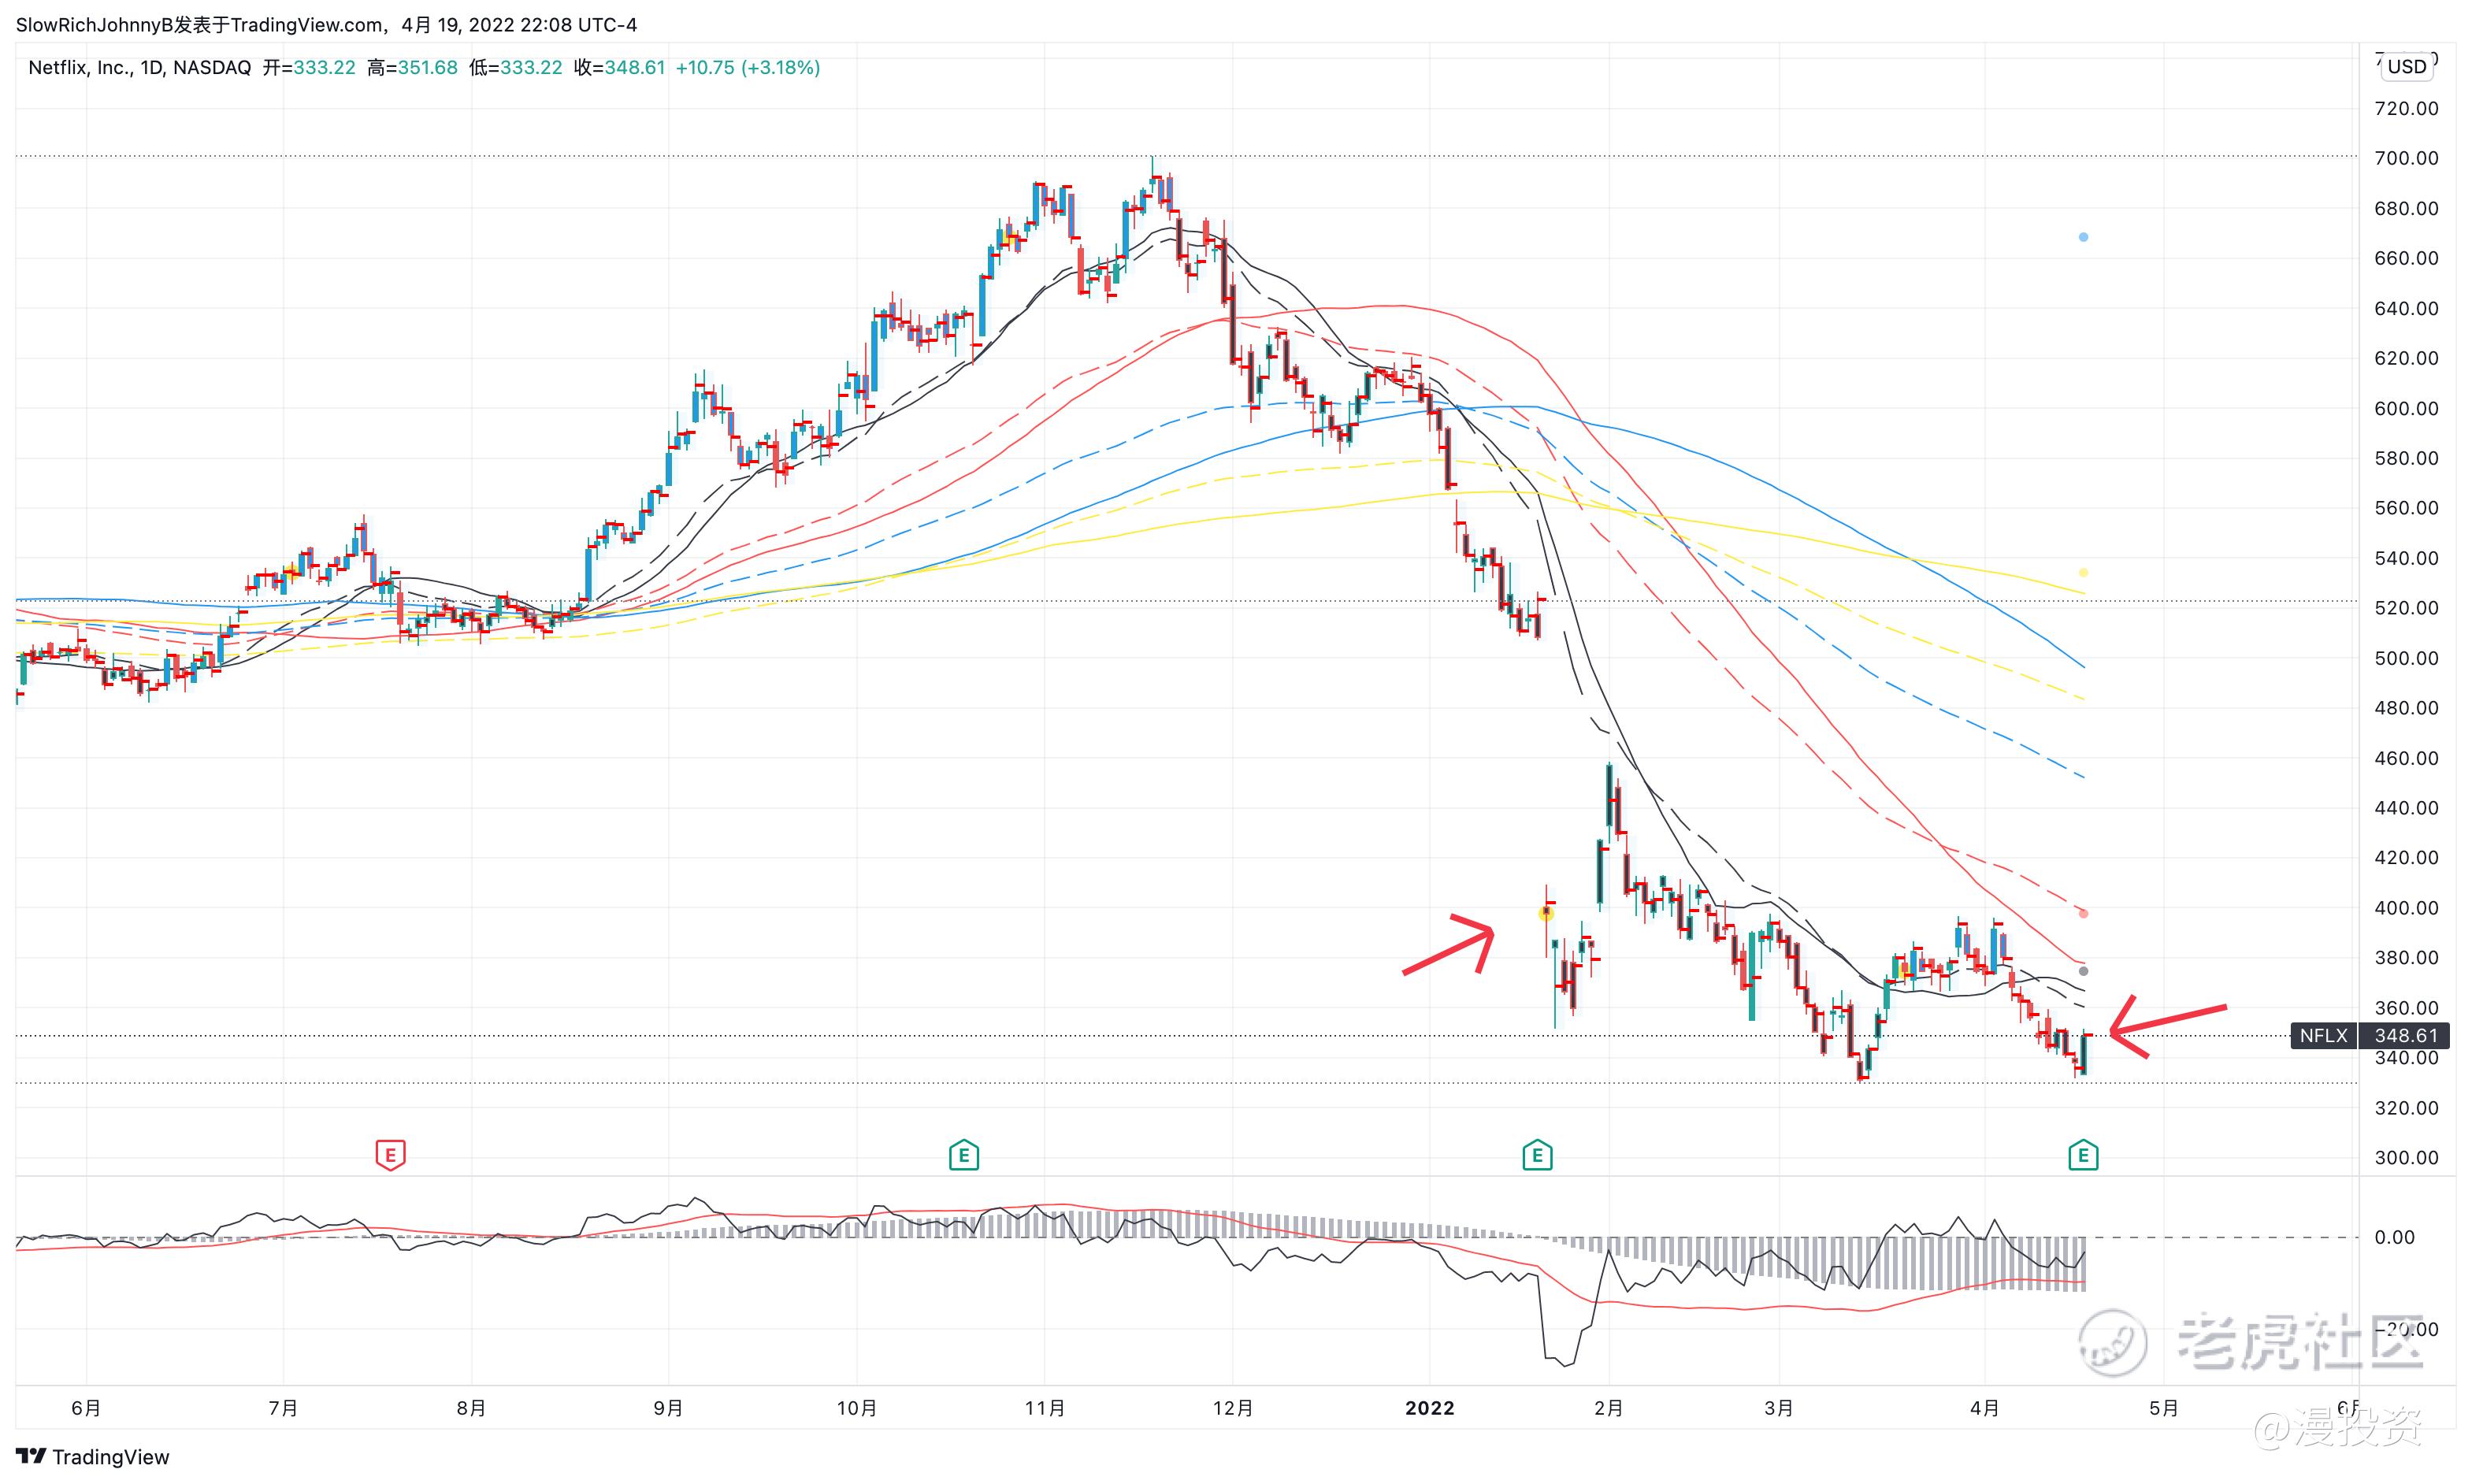The image size is (2472, 1484).
Task: Click the green earnings marker in October
Action: [x=963, y=1155]
